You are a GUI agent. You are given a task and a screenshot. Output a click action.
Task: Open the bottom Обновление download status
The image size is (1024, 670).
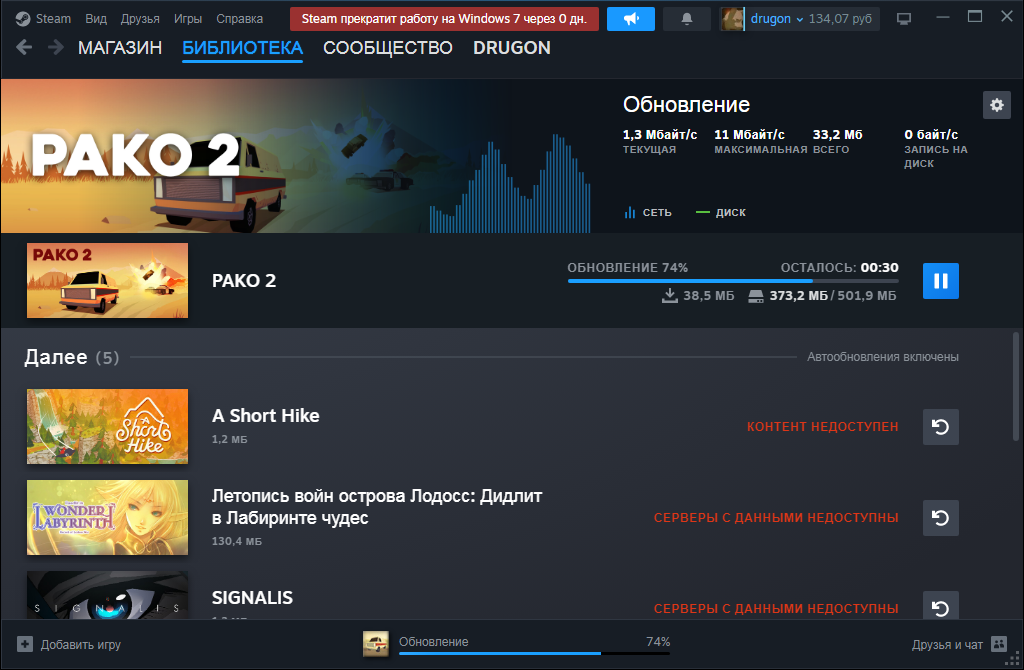click(x=434, y=641)
